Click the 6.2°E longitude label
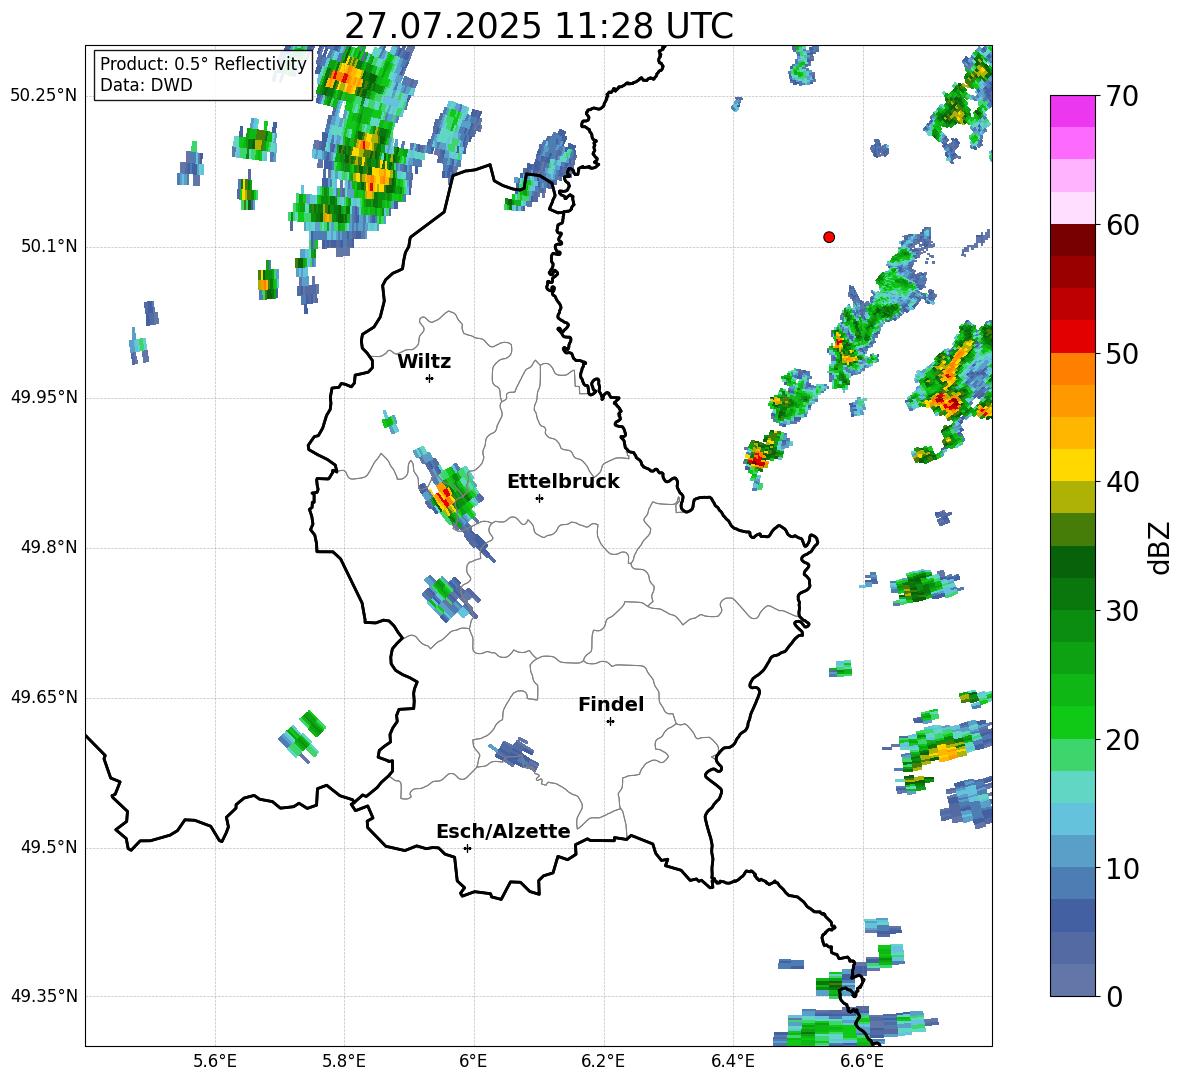Image resolution: width=1184 pixels, height=1081 pixels. point(603,1061)
